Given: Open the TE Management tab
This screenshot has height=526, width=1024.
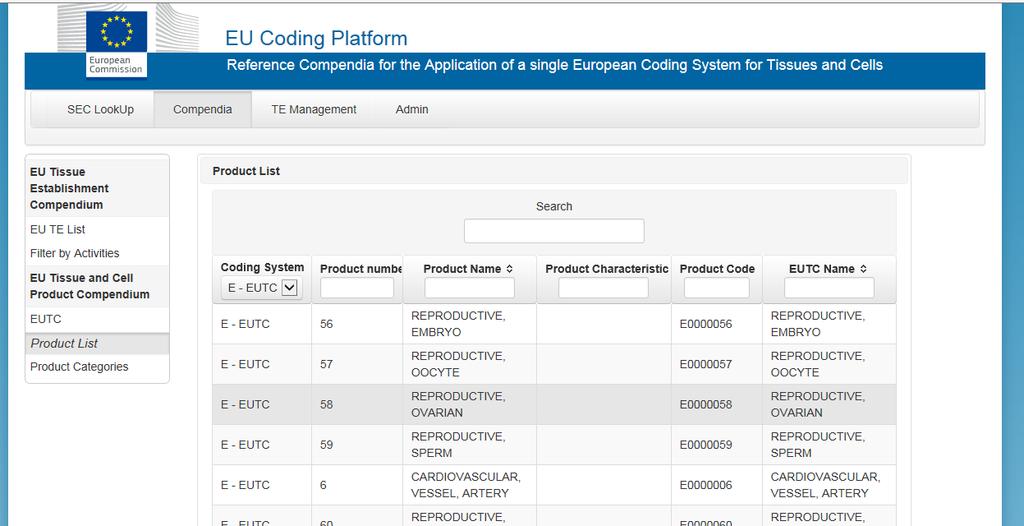Looking at the screenshot, I should pyautogui.click(x=314, y=110).
